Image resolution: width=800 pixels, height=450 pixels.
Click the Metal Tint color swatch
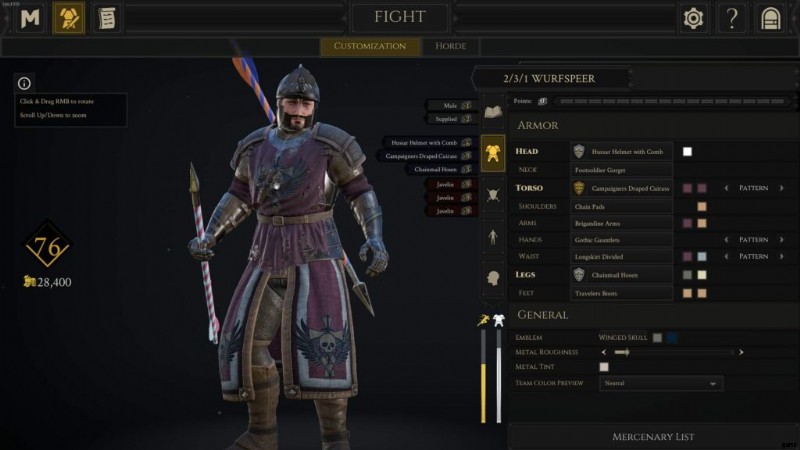(604, 367)
